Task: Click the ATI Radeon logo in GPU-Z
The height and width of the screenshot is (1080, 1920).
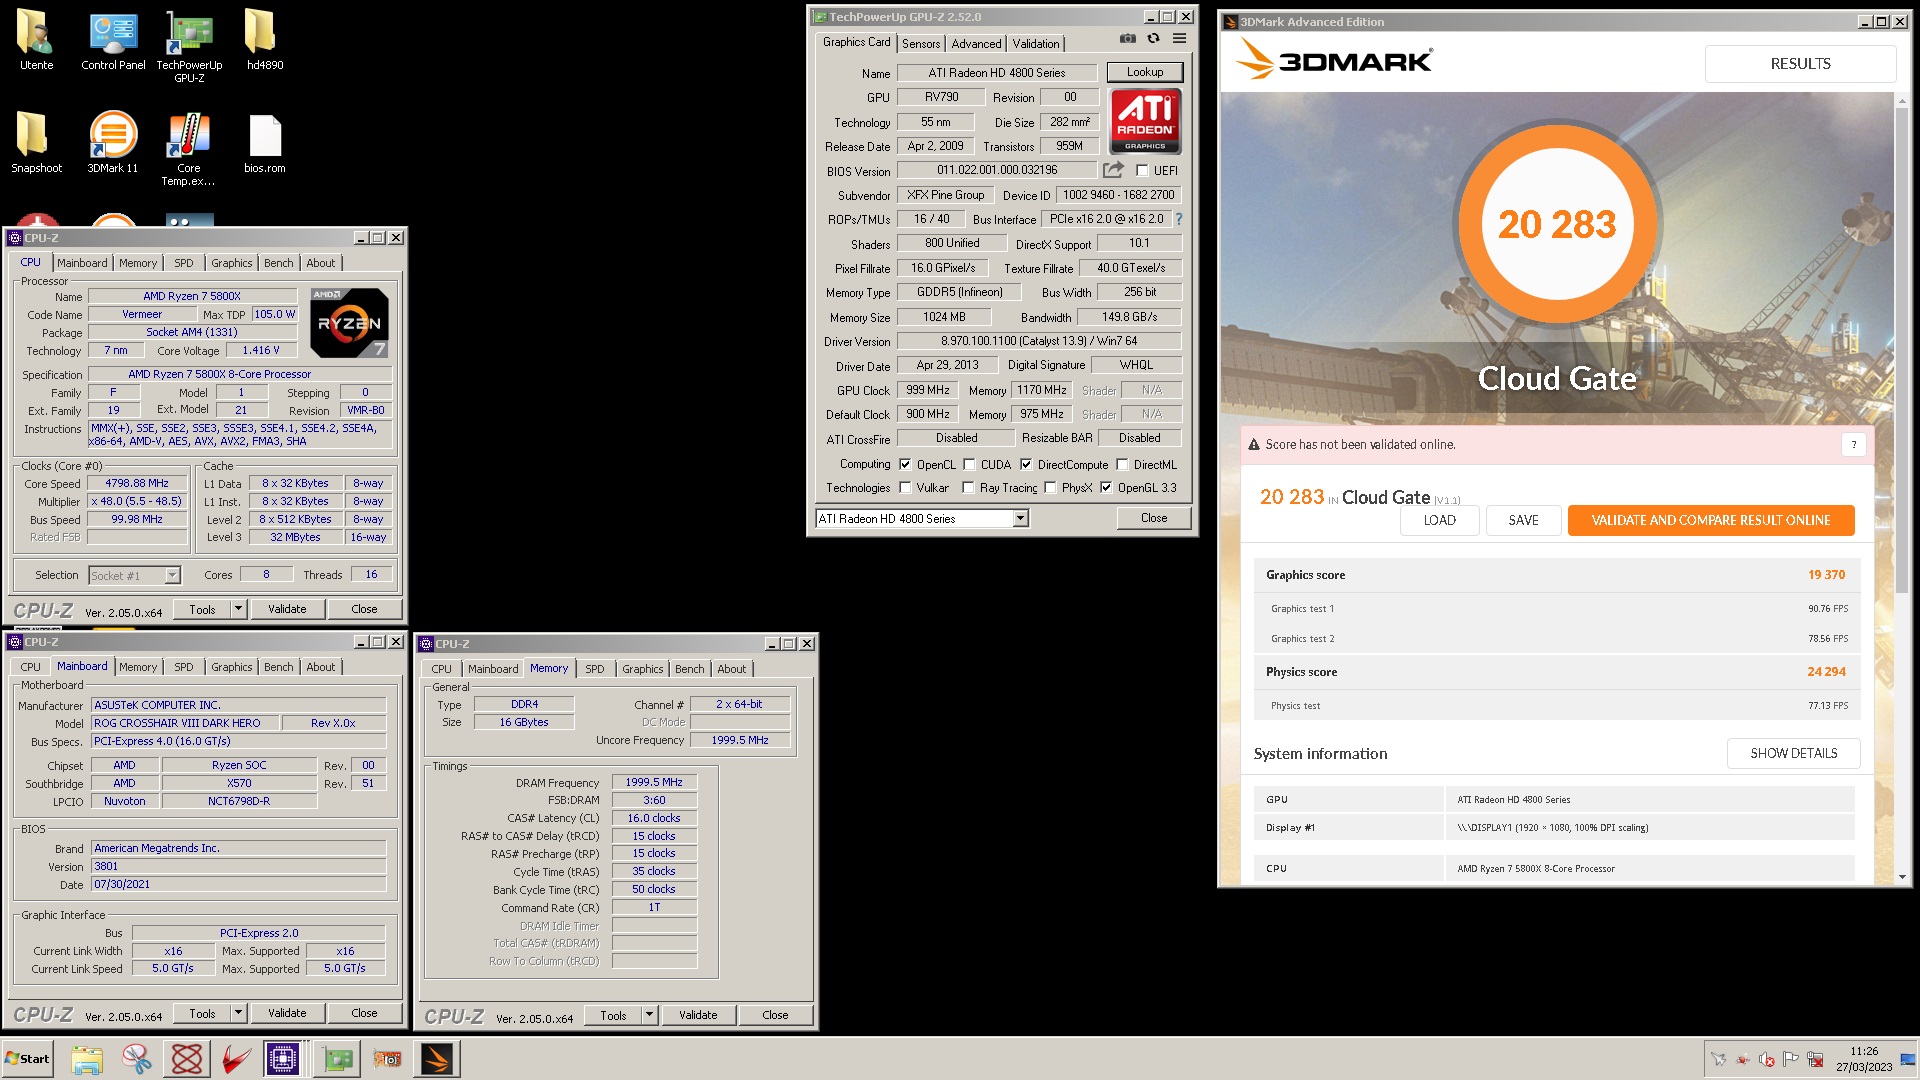Action: click(1145, 120)
